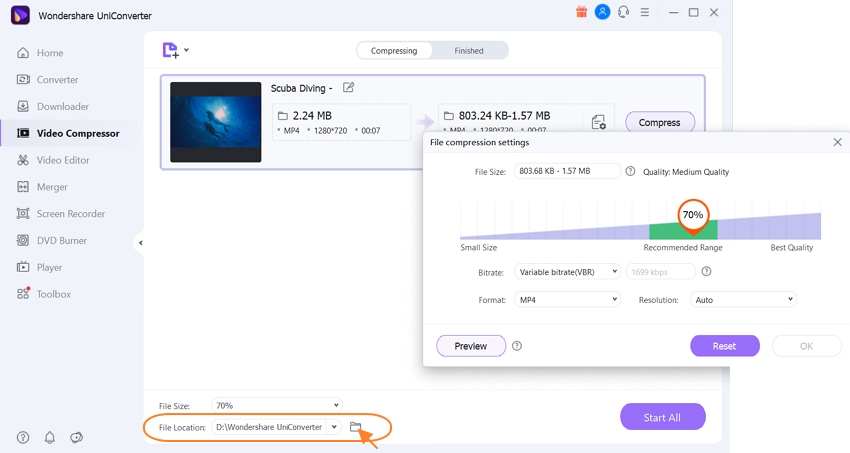
Task: Click the Best Quality end of slider
Action: pos(791,247)
